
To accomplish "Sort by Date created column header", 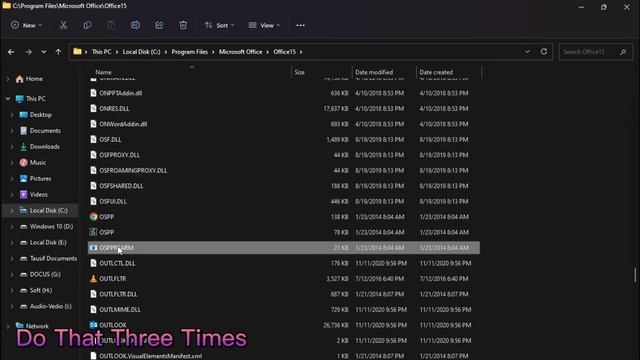I will pos(436,72).
